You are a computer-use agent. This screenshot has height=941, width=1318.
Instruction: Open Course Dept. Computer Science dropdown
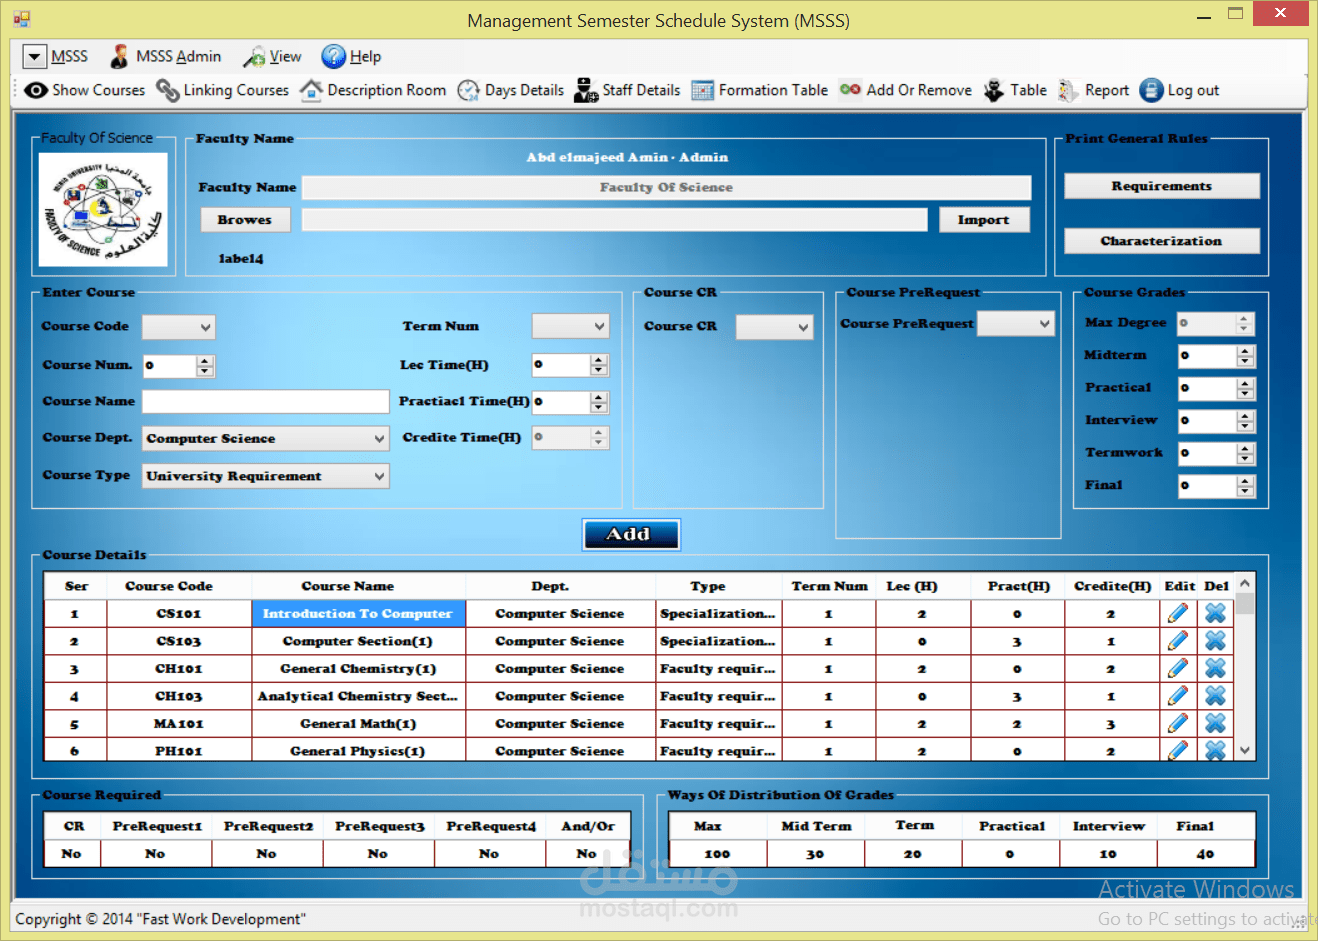pos(266,438)
